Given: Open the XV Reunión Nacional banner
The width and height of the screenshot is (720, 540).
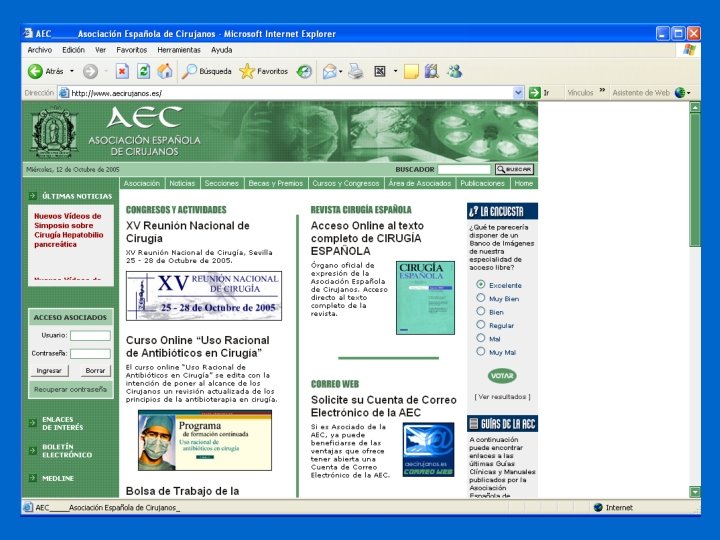Looking at the screenshot, I should click(x=204, y=296).
